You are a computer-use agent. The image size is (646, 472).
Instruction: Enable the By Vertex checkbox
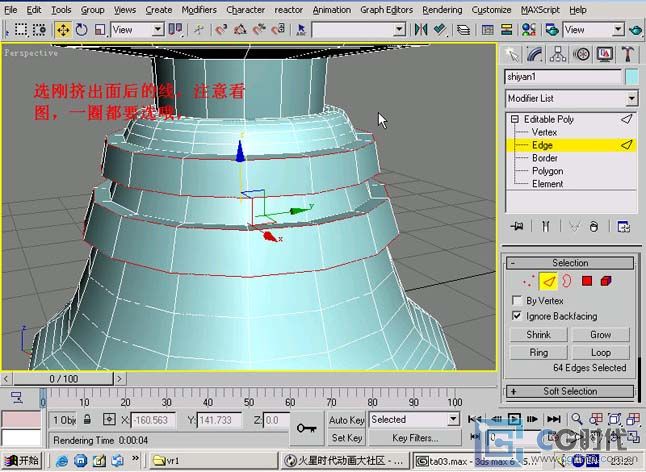pyautogui.click(x=517, y=300)
